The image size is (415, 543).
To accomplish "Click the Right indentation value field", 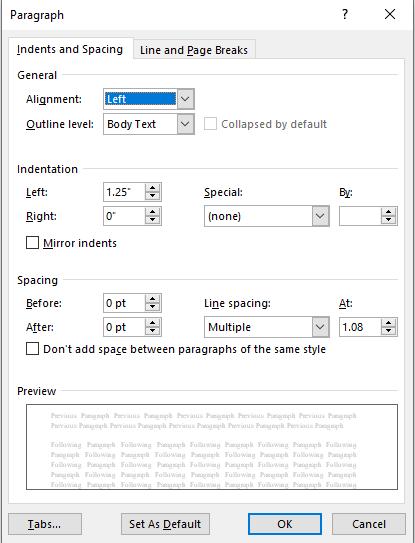I will coord(124,216).
